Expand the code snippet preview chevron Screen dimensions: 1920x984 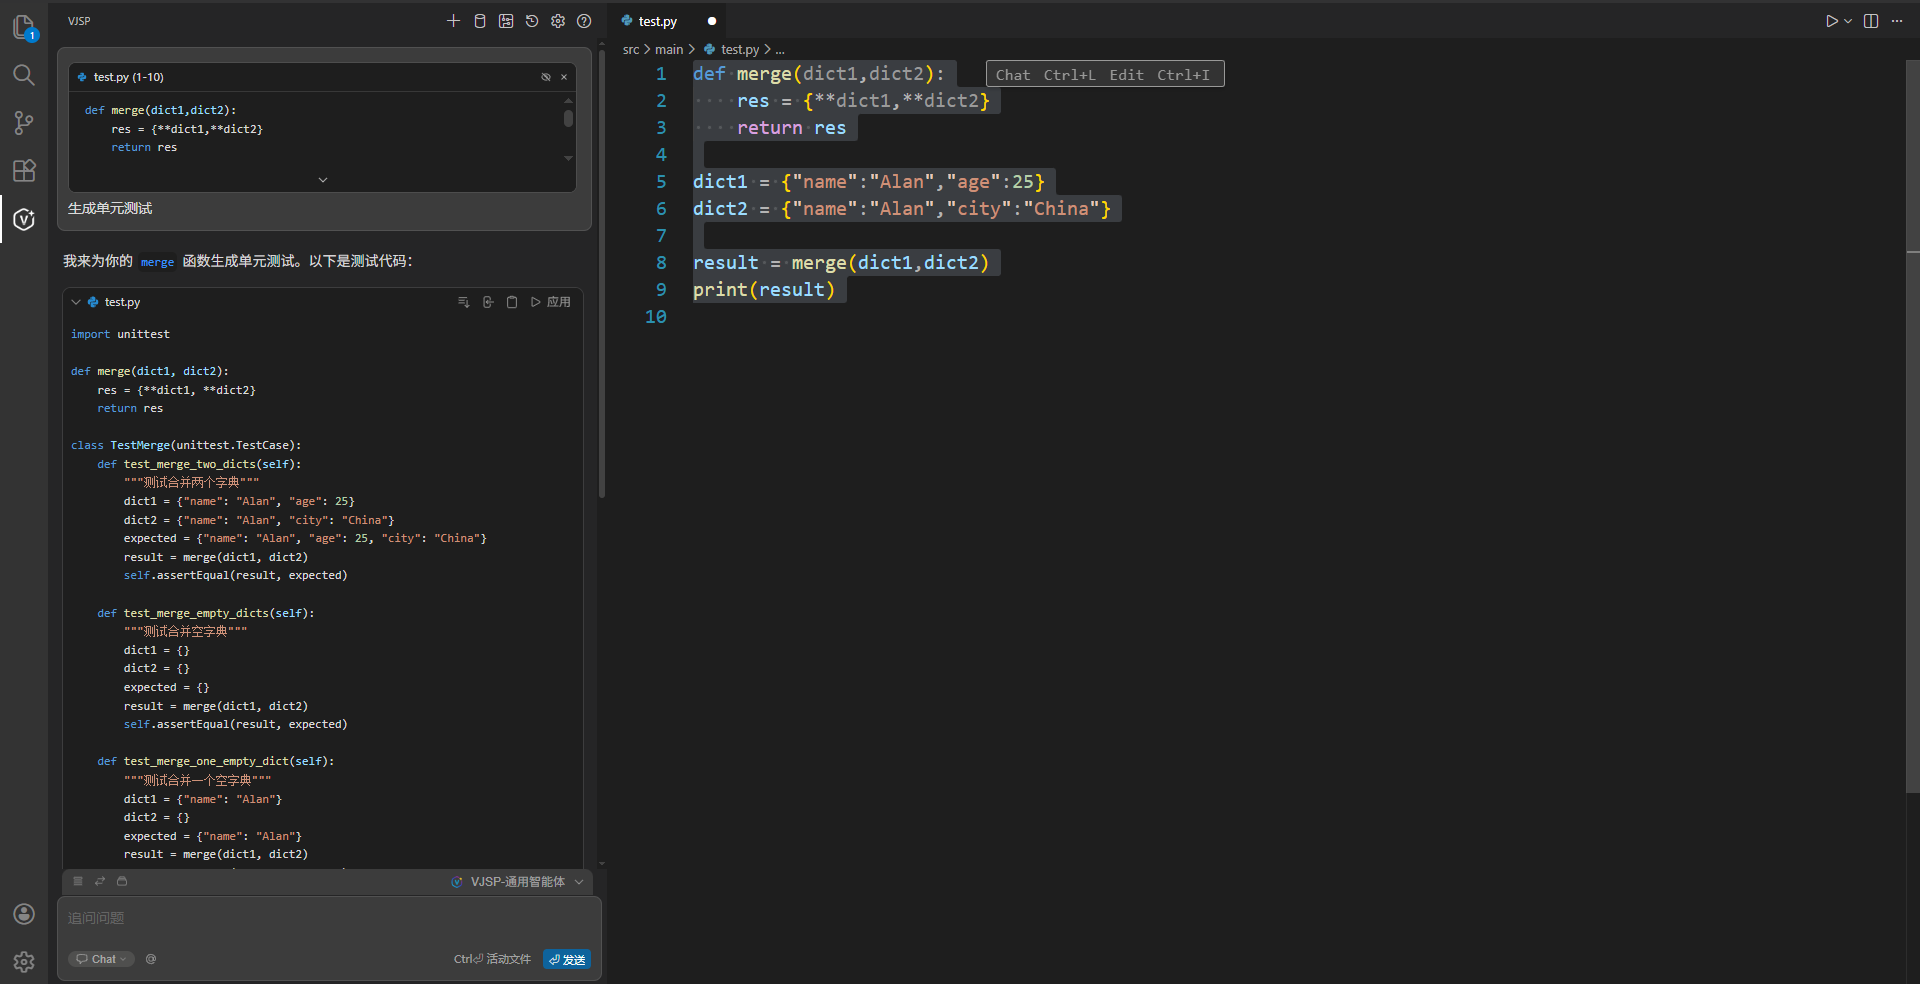322,180
